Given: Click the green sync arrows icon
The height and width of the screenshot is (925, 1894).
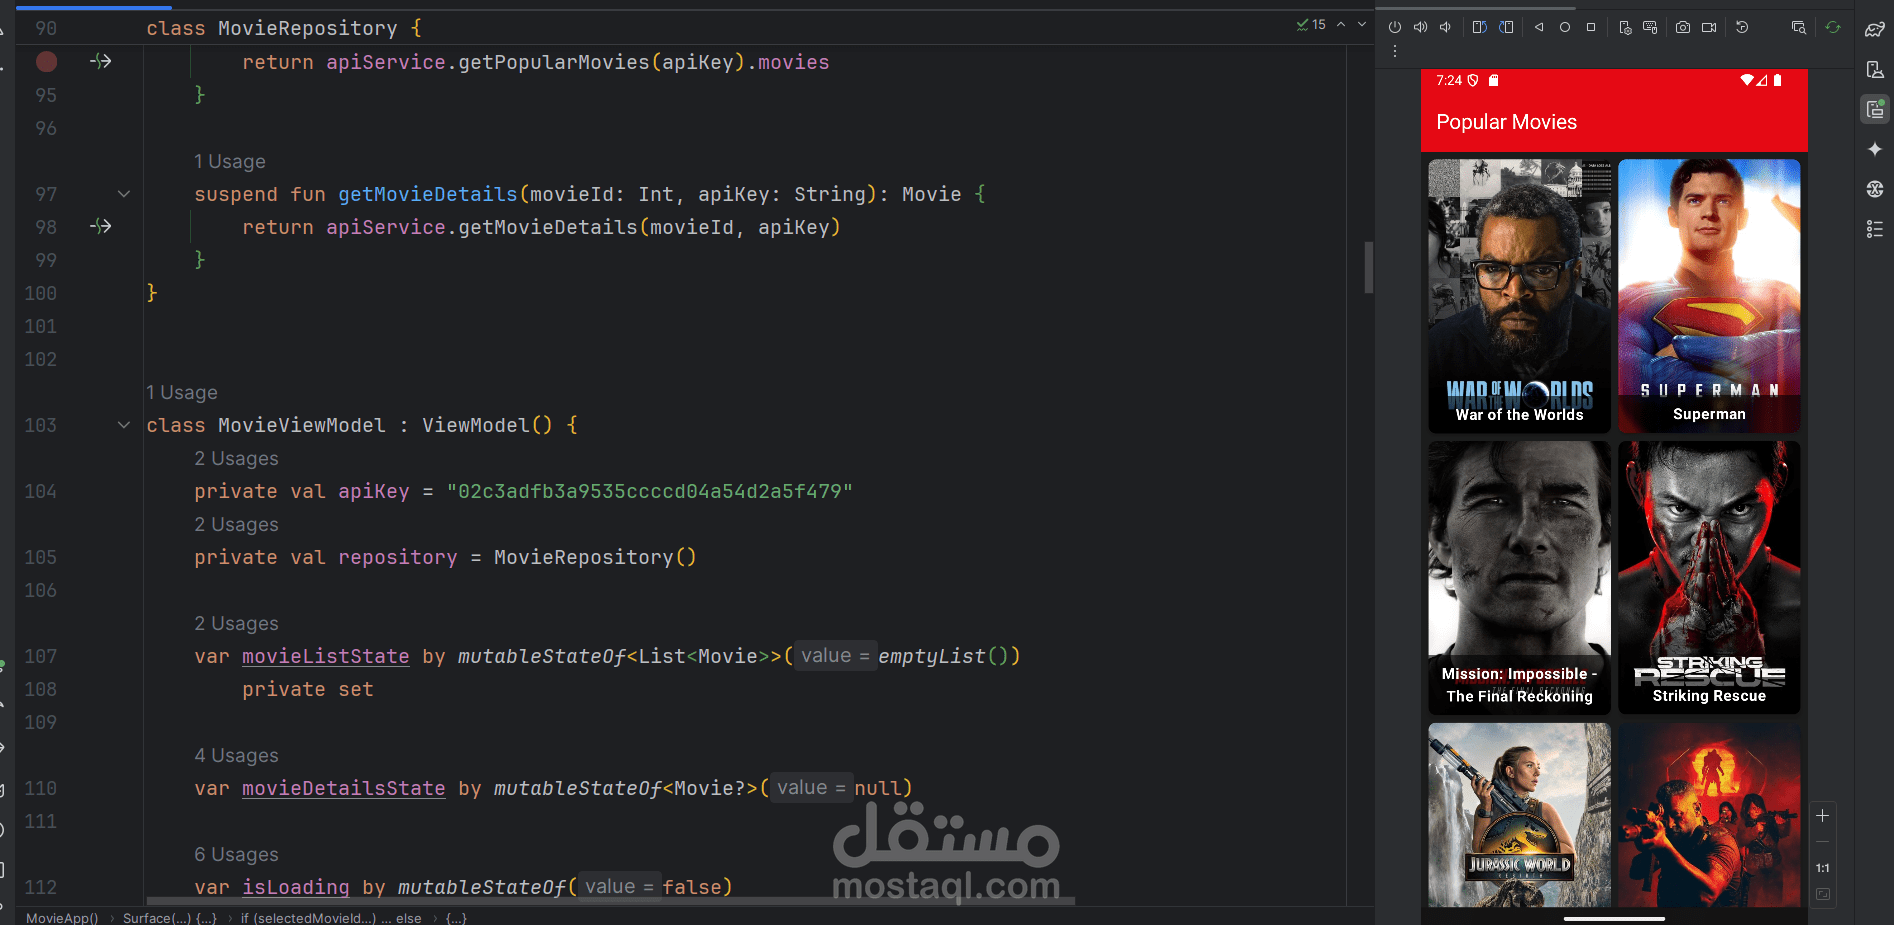Looking at the screenshot, I should click(1833, 27).
